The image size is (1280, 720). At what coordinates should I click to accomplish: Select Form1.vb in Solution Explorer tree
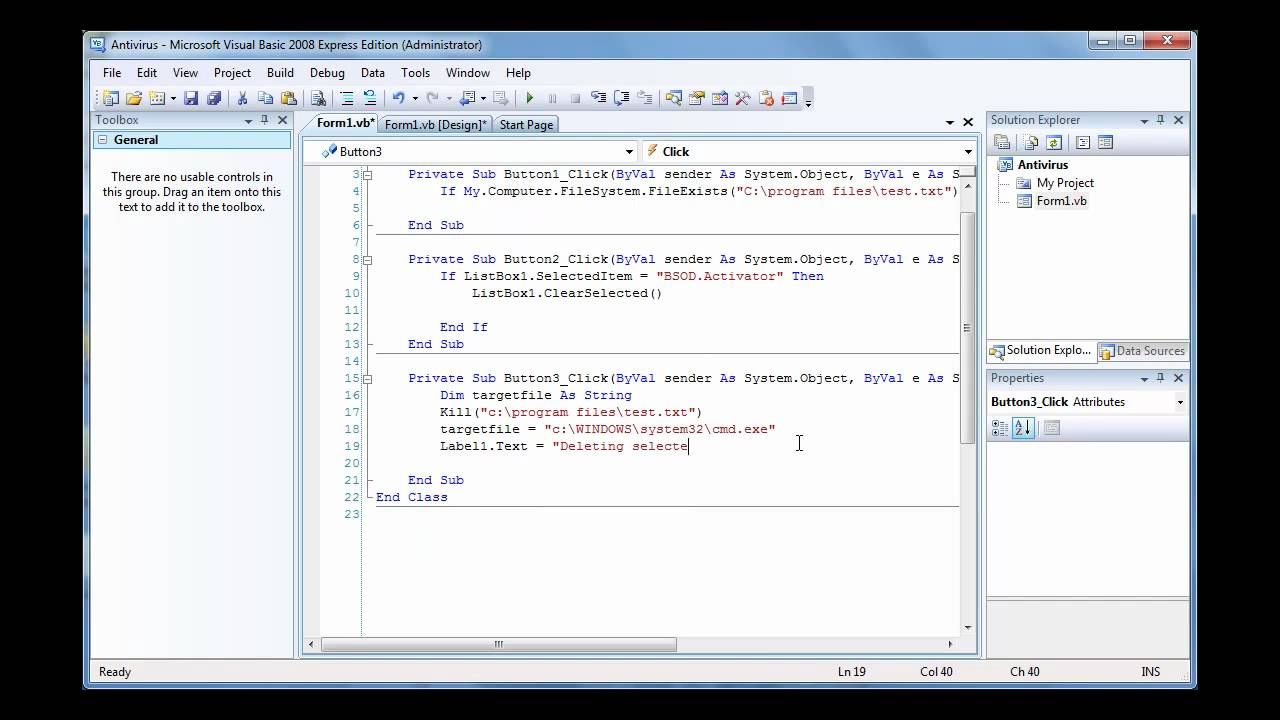point(1061,201)
